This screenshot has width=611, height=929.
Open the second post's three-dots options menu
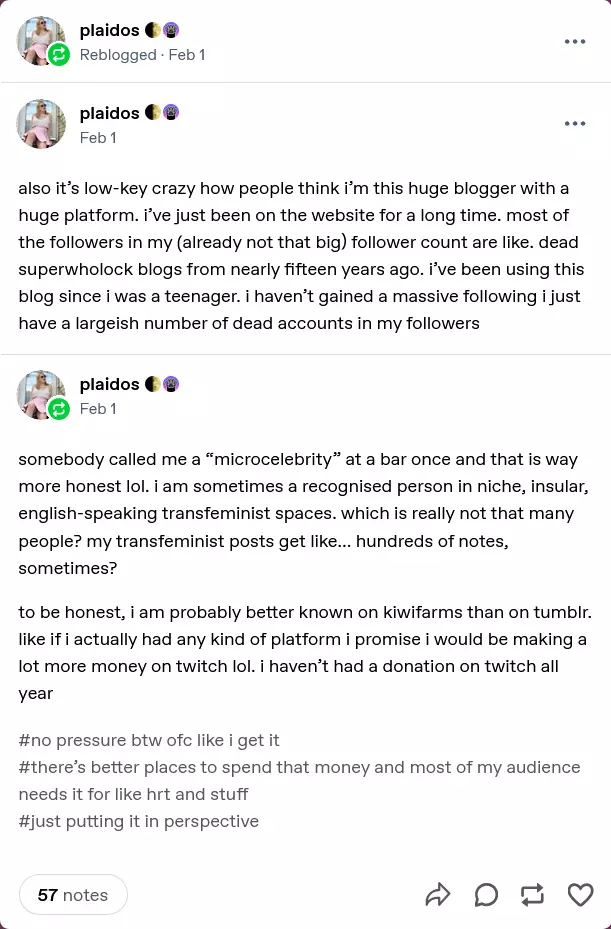tap(575, 124)
